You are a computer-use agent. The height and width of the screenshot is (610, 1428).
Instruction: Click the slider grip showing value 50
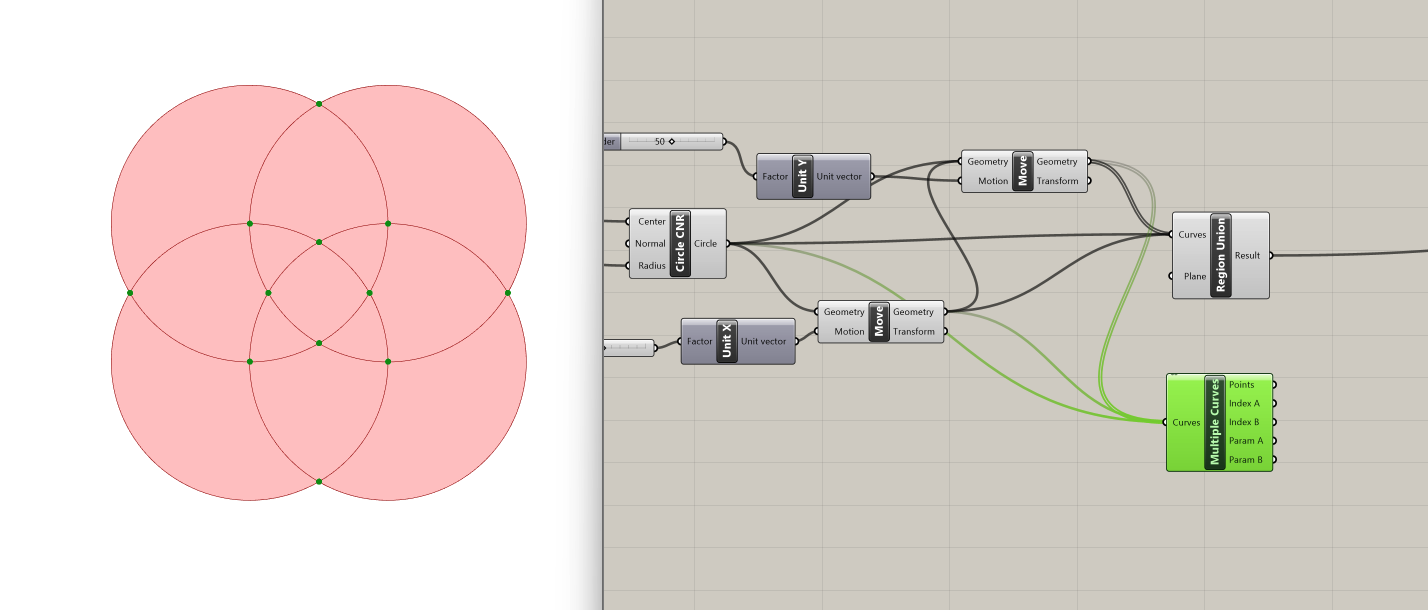[x=672, y=142]
